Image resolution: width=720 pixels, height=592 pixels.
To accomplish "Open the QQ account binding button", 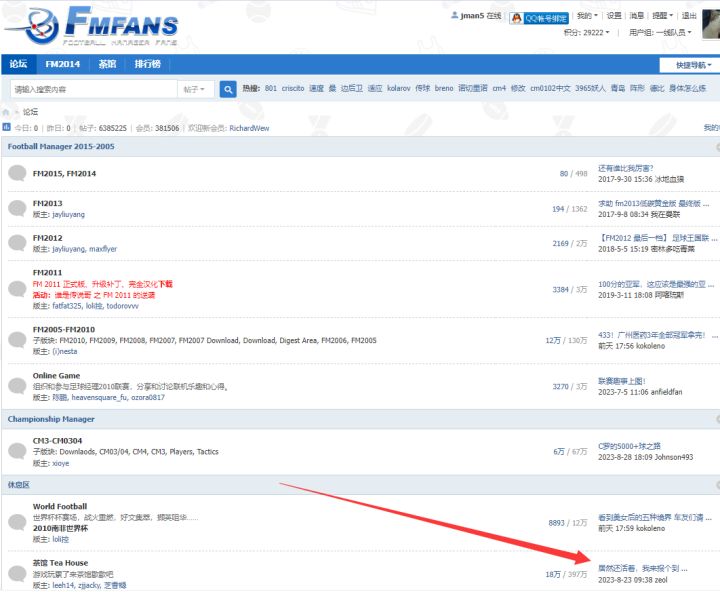I will [x=539, y=18].
